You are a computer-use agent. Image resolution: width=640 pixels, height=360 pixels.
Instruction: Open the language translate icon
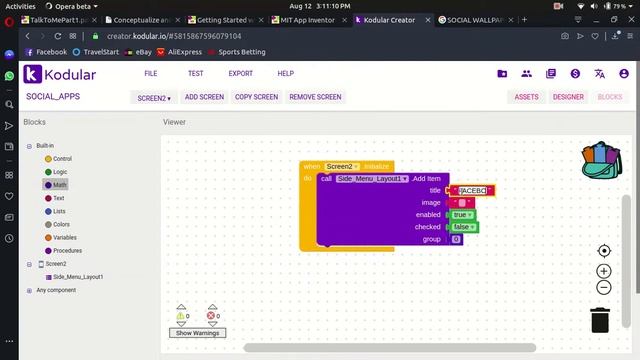pyautogui.click(x=599, y=73)
